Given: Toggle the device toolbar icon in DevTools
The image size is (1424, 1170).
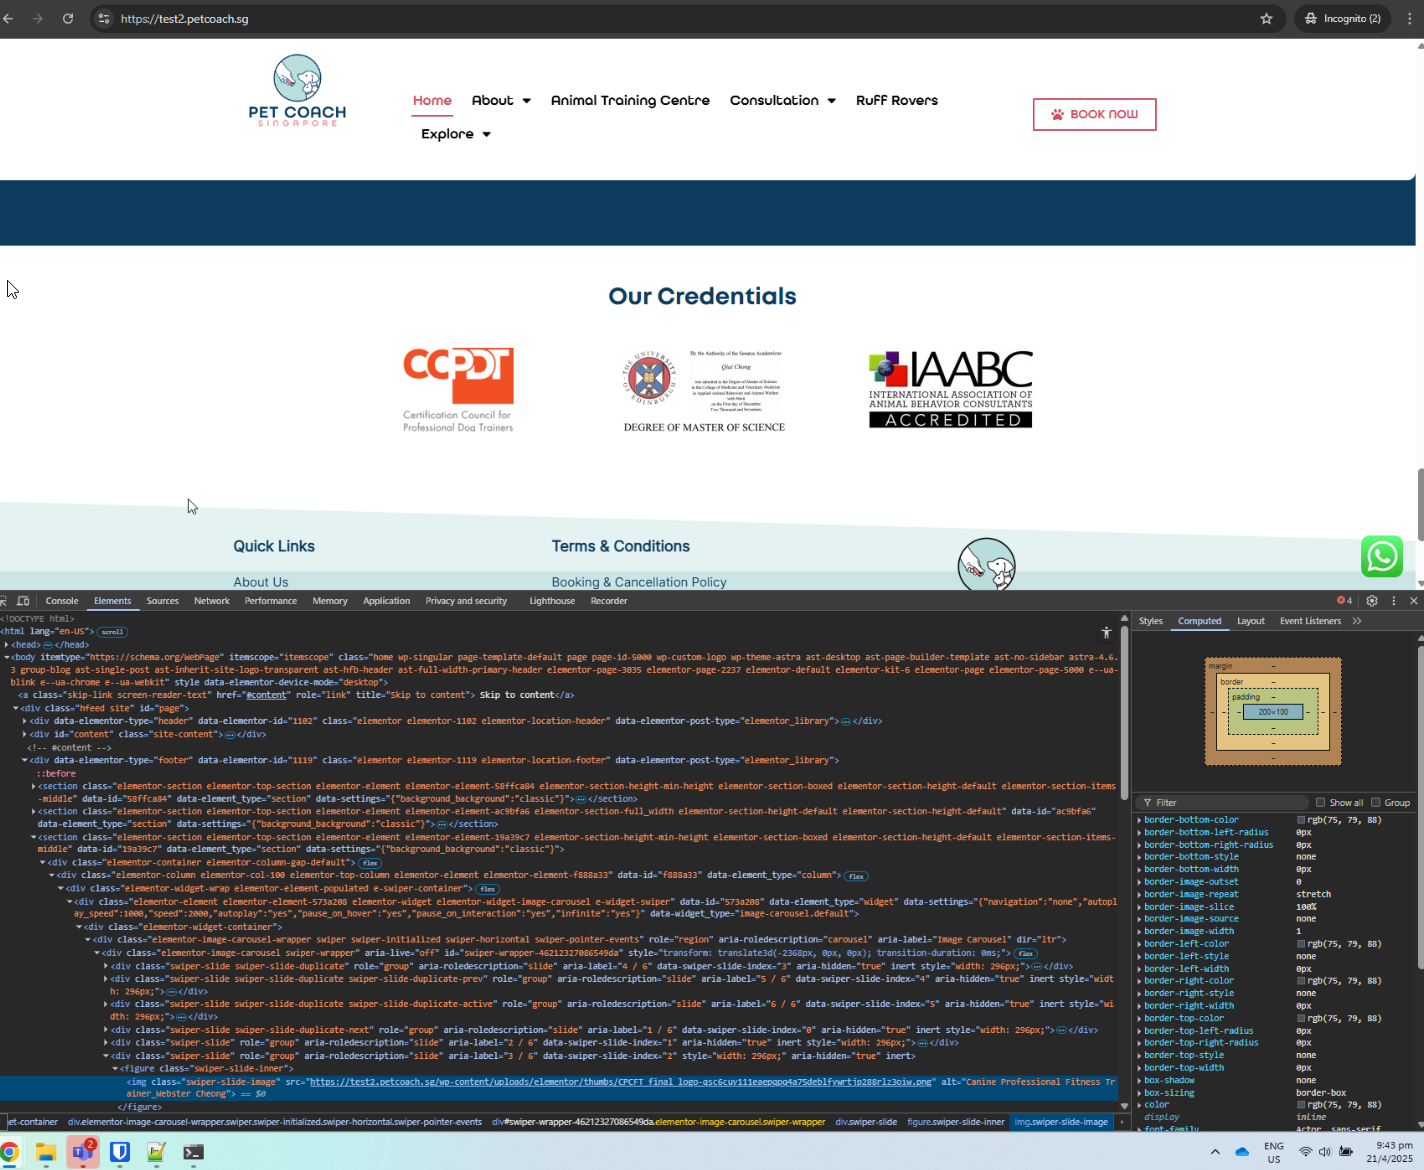Looking at the screenshot, I should tap(23, 601).
